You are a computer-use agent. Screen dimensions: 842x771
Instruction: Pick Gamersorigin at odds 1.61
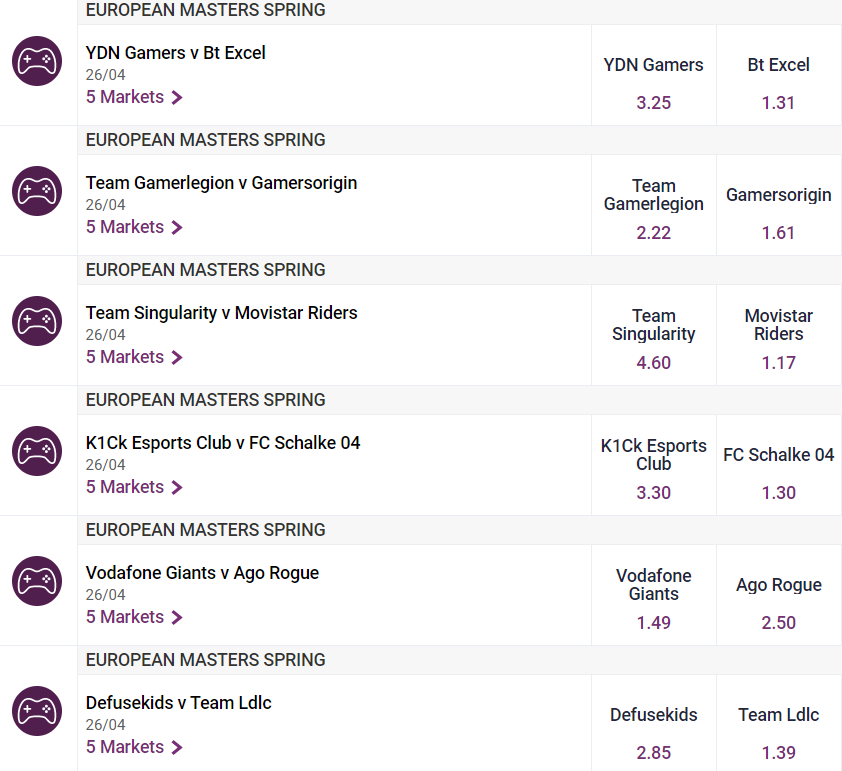coord(779,205)
